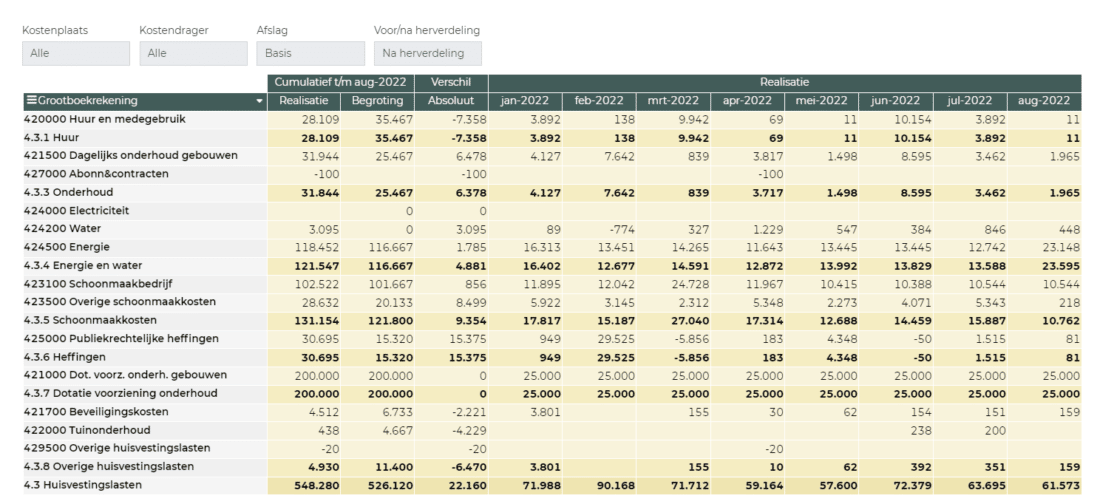Select the aug-2022 column header
Viewport: 1100px width, 504px height.
pos(1044,101)
